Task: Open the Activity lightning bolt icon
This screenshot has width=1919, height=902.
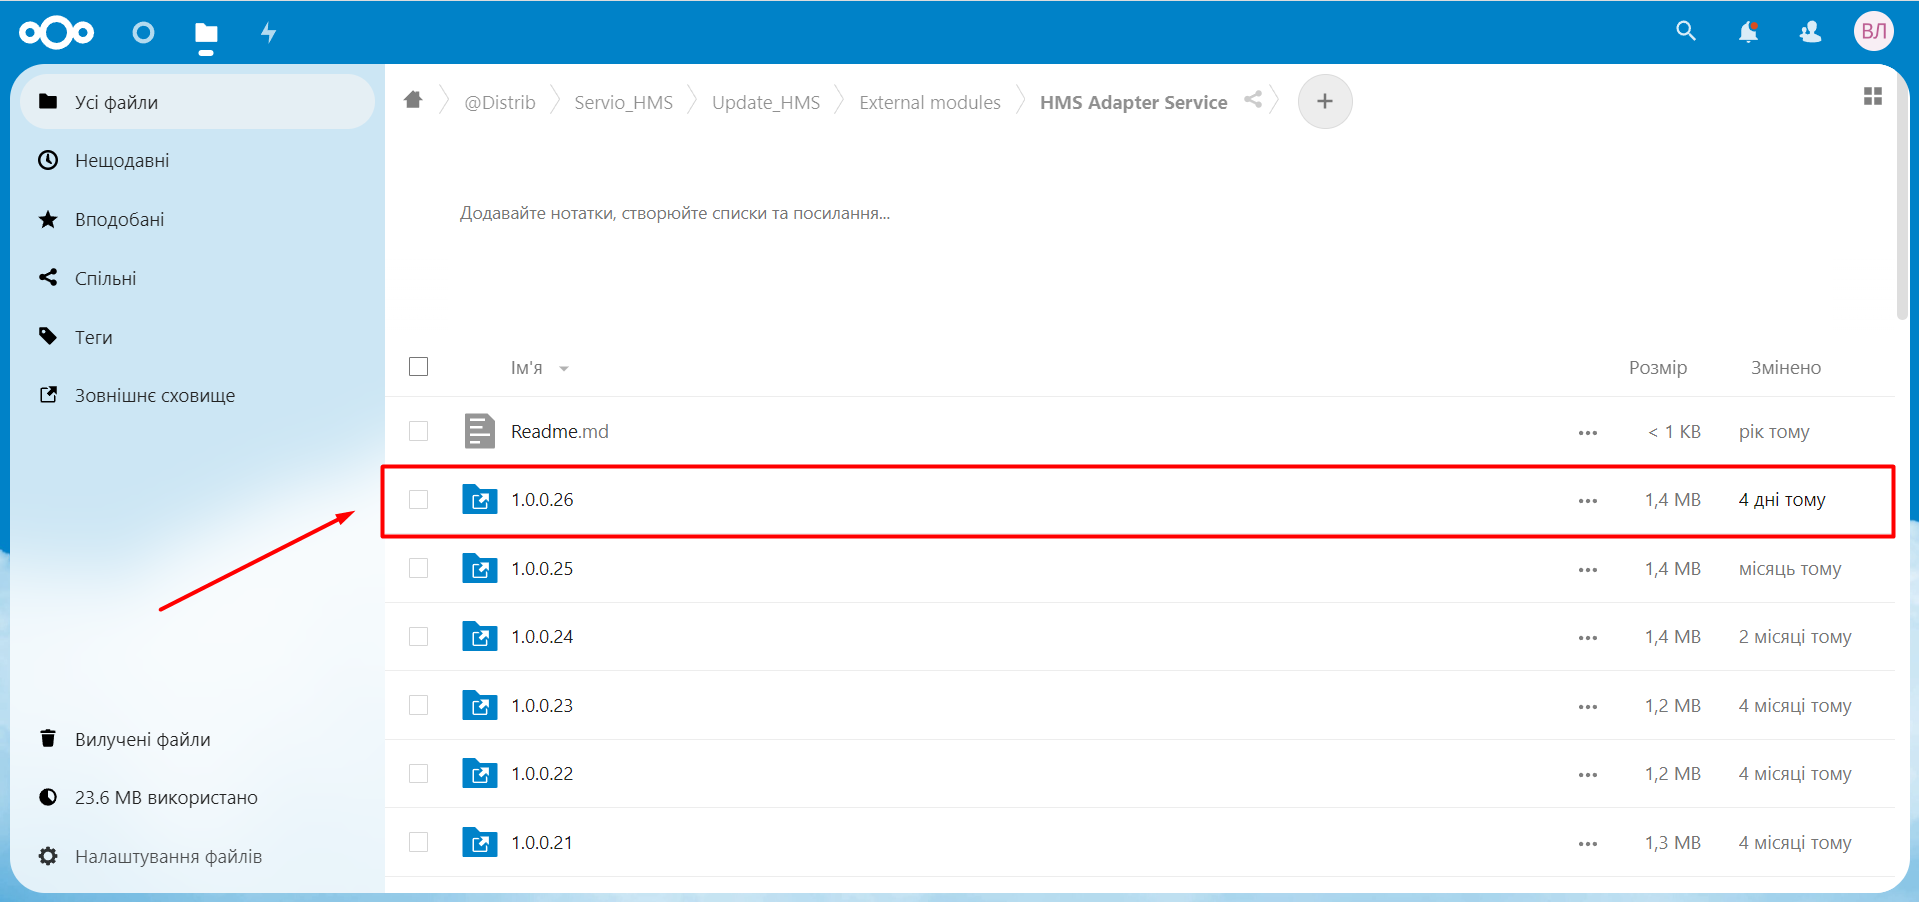Action: pyautogui.click(x=268, y=33)
